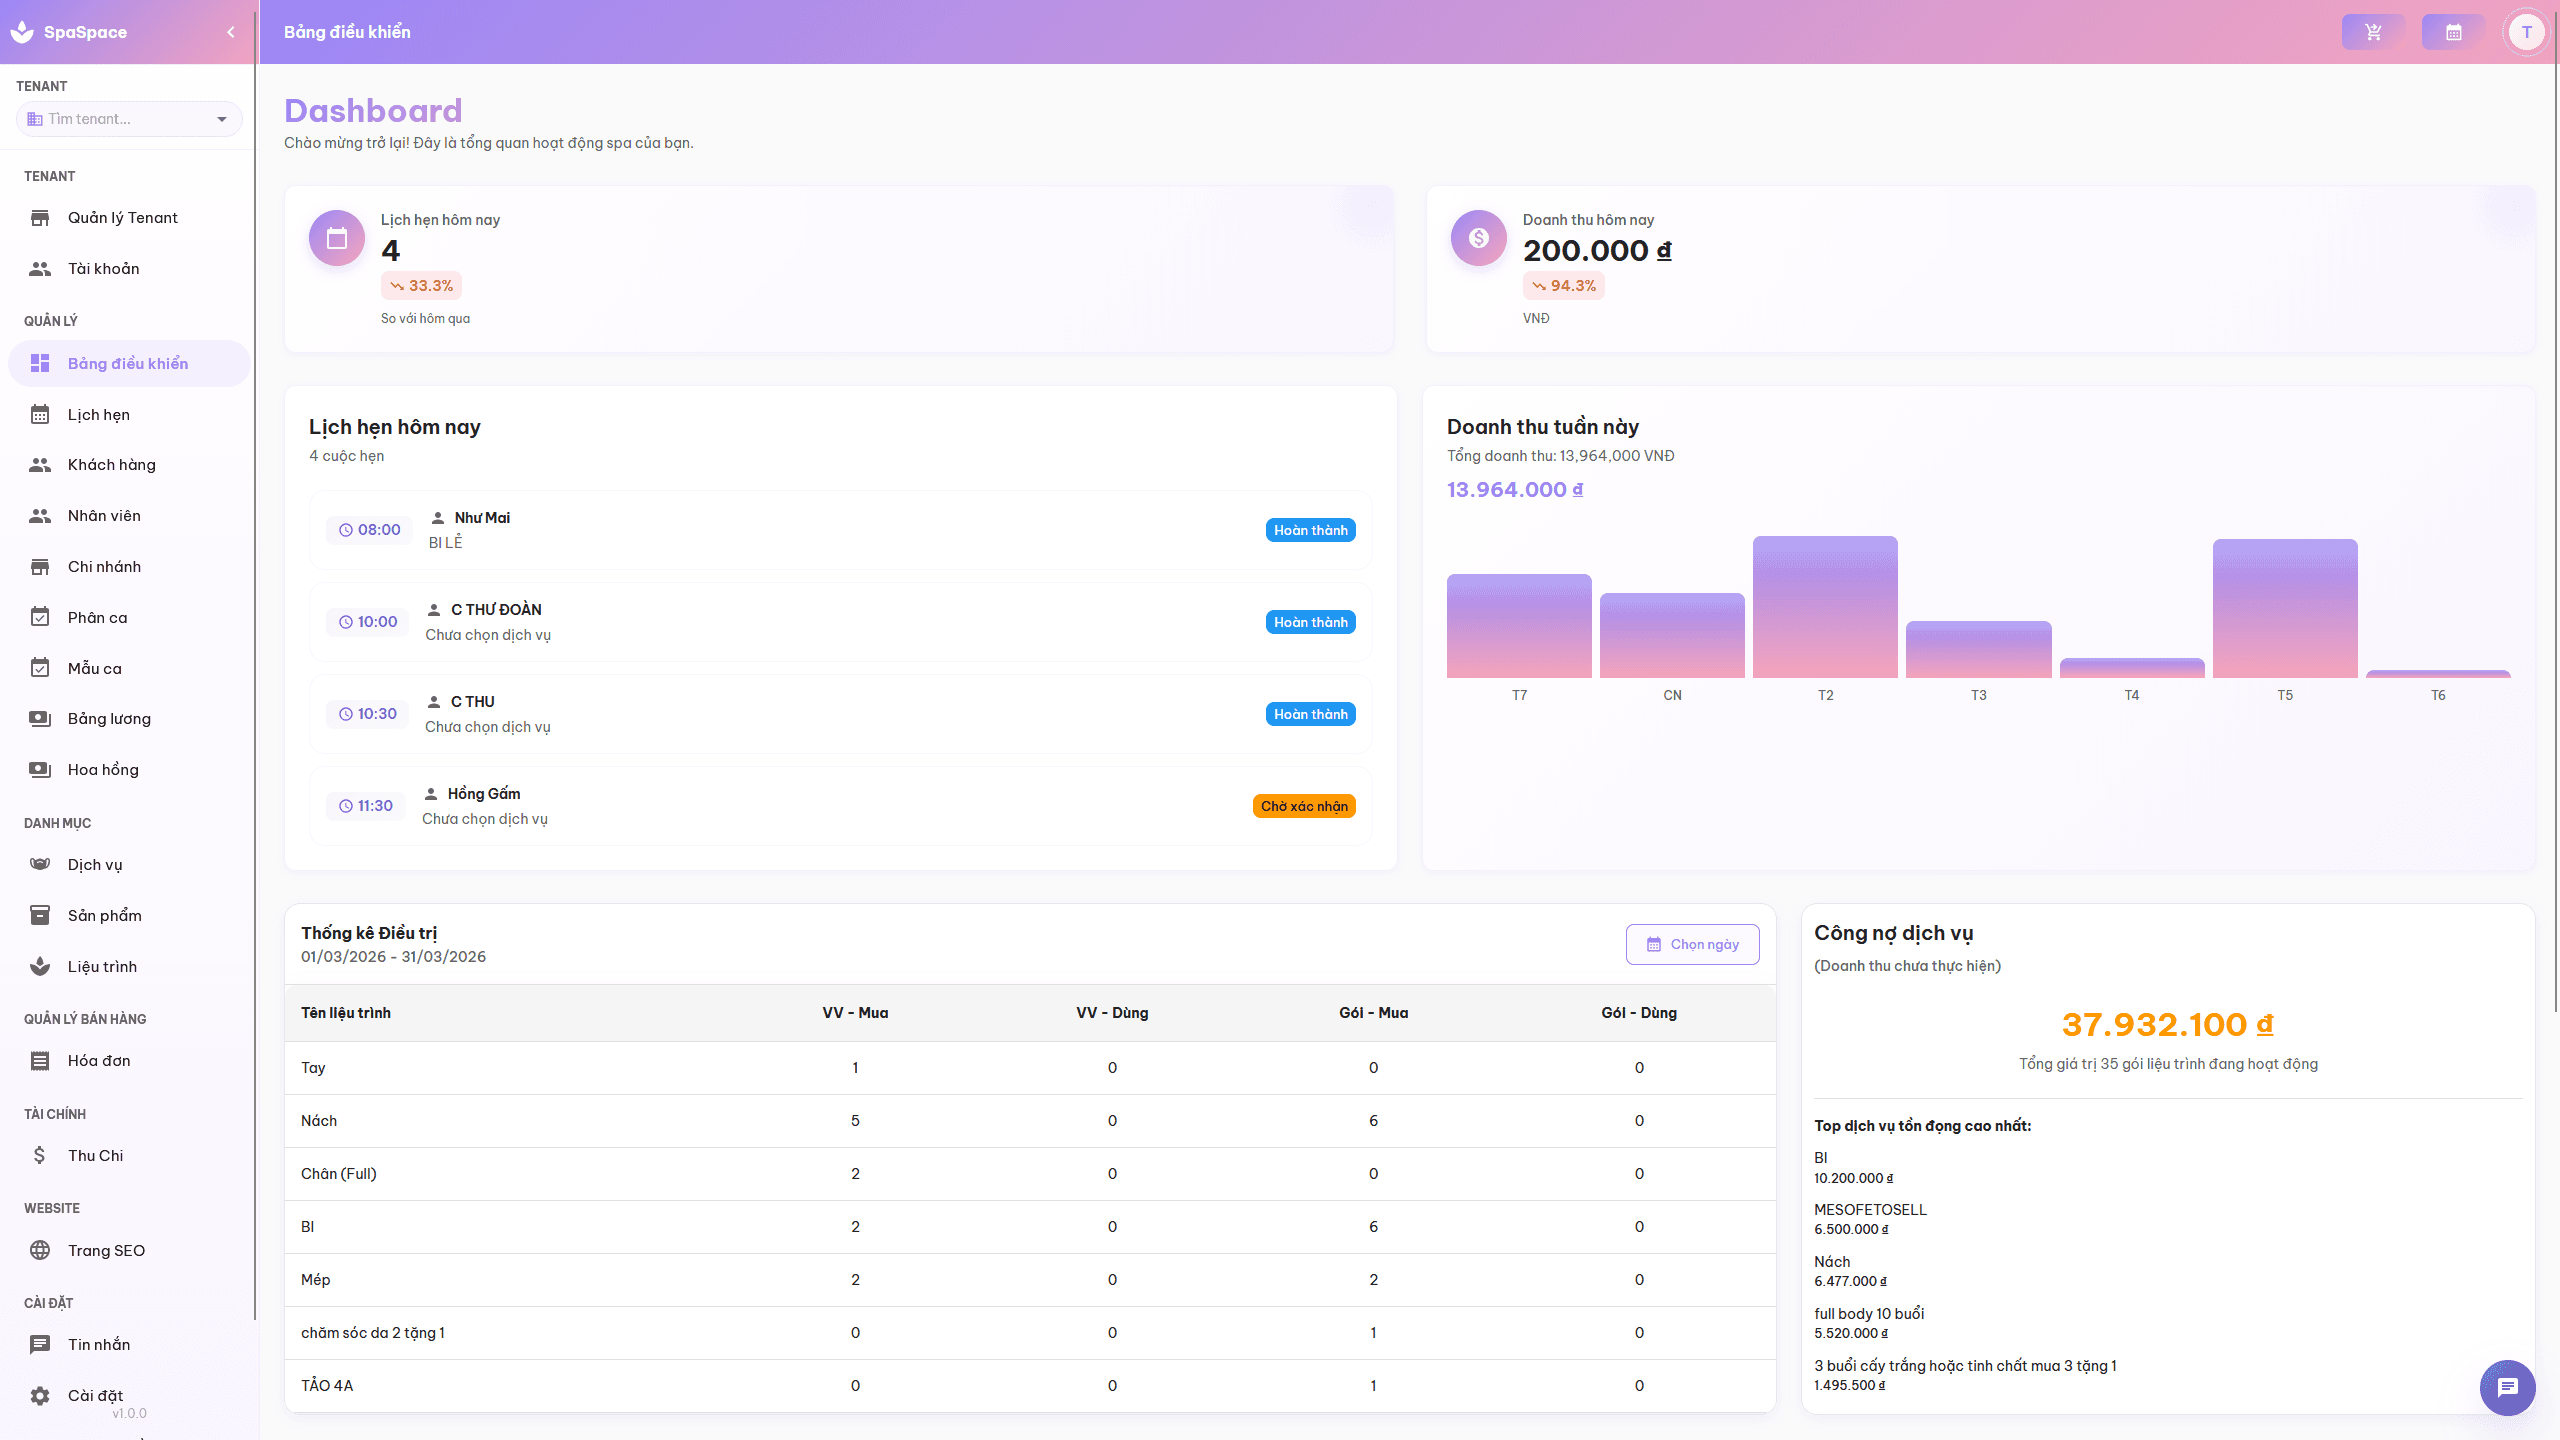Click the Lịch hẹn calendar sidebar icon
Viewport: 2560px width, 1440px height.
click(40, 415)
